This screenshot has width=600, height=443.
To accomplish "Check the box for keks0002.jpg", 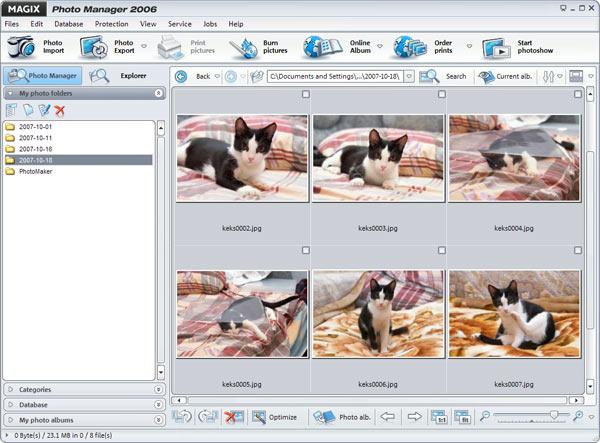I will 306,94.
